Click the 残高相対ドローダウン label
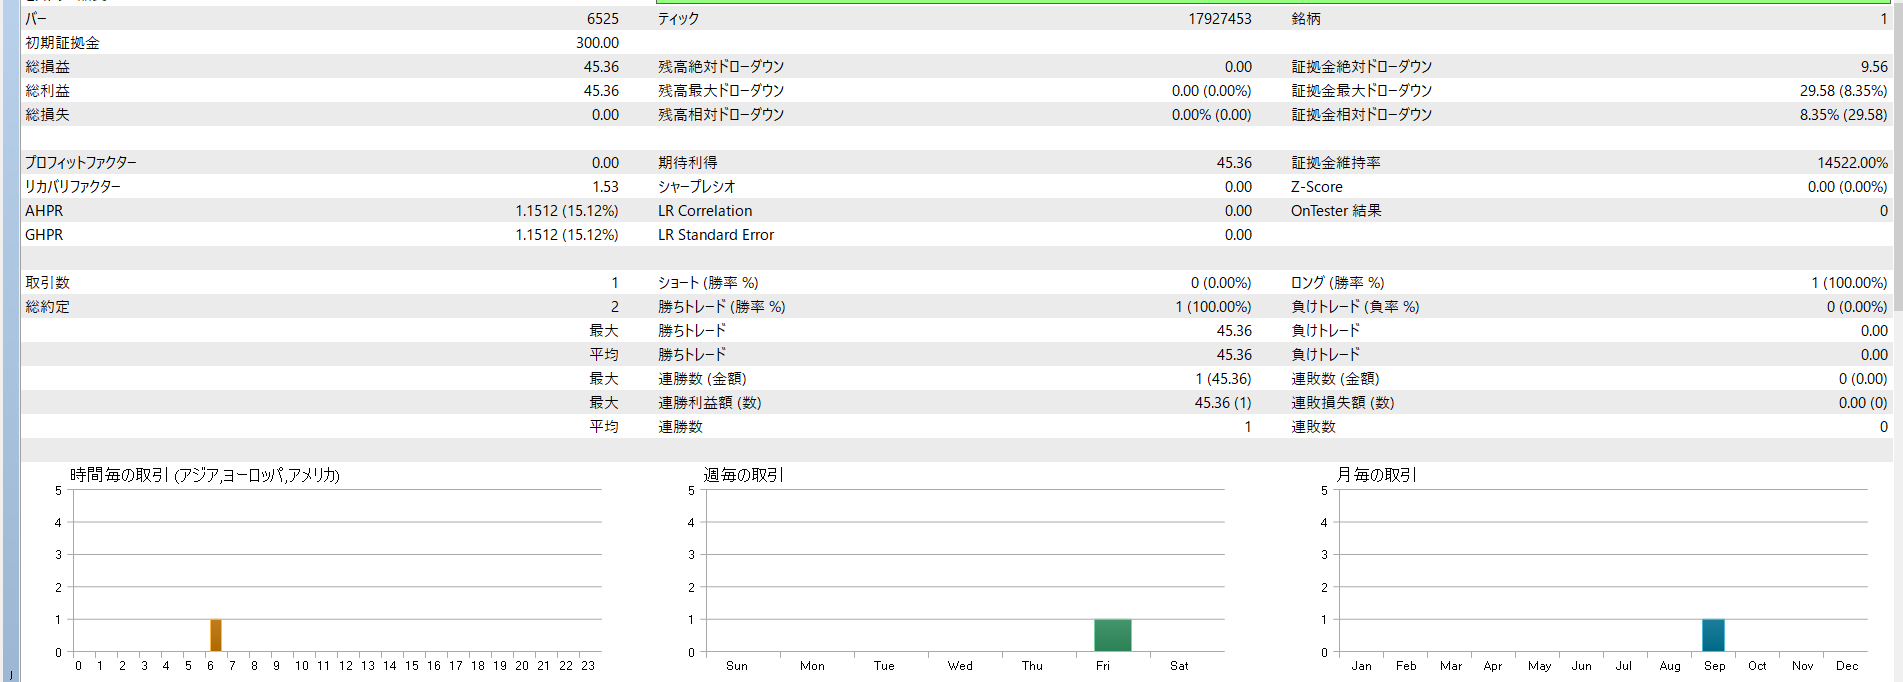The image size is (1903, 682). (720, 115)
